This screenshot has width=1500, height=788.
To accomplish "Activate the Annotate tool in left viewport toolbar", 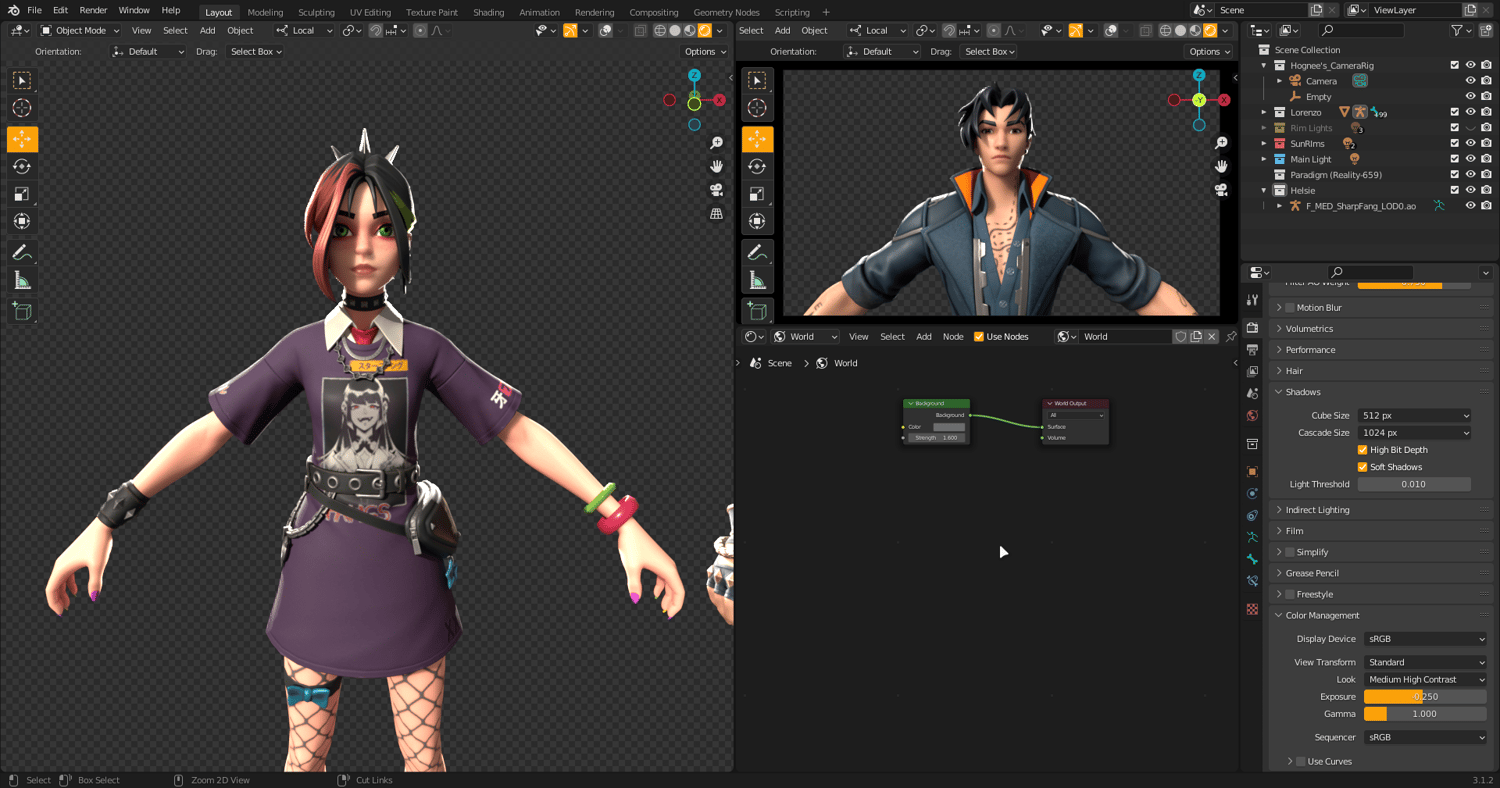I will (x=22, y=252).
